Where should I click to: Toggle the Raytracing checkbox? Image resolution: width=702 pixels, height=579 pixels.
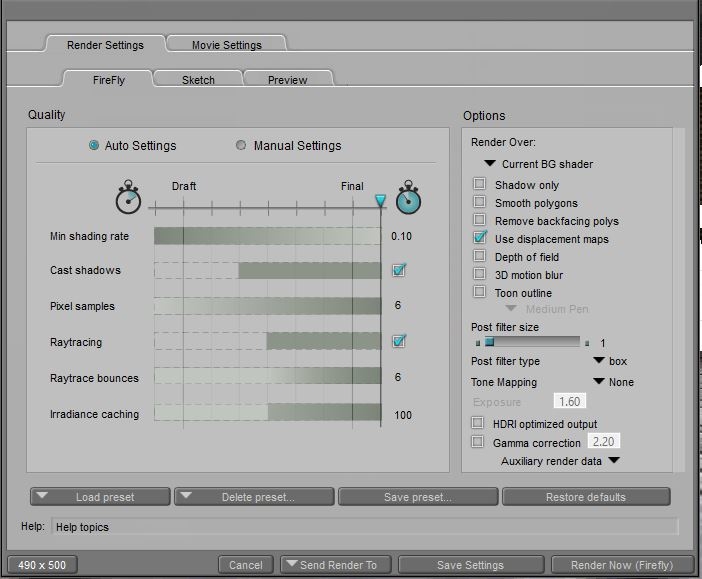coord(399,342)
